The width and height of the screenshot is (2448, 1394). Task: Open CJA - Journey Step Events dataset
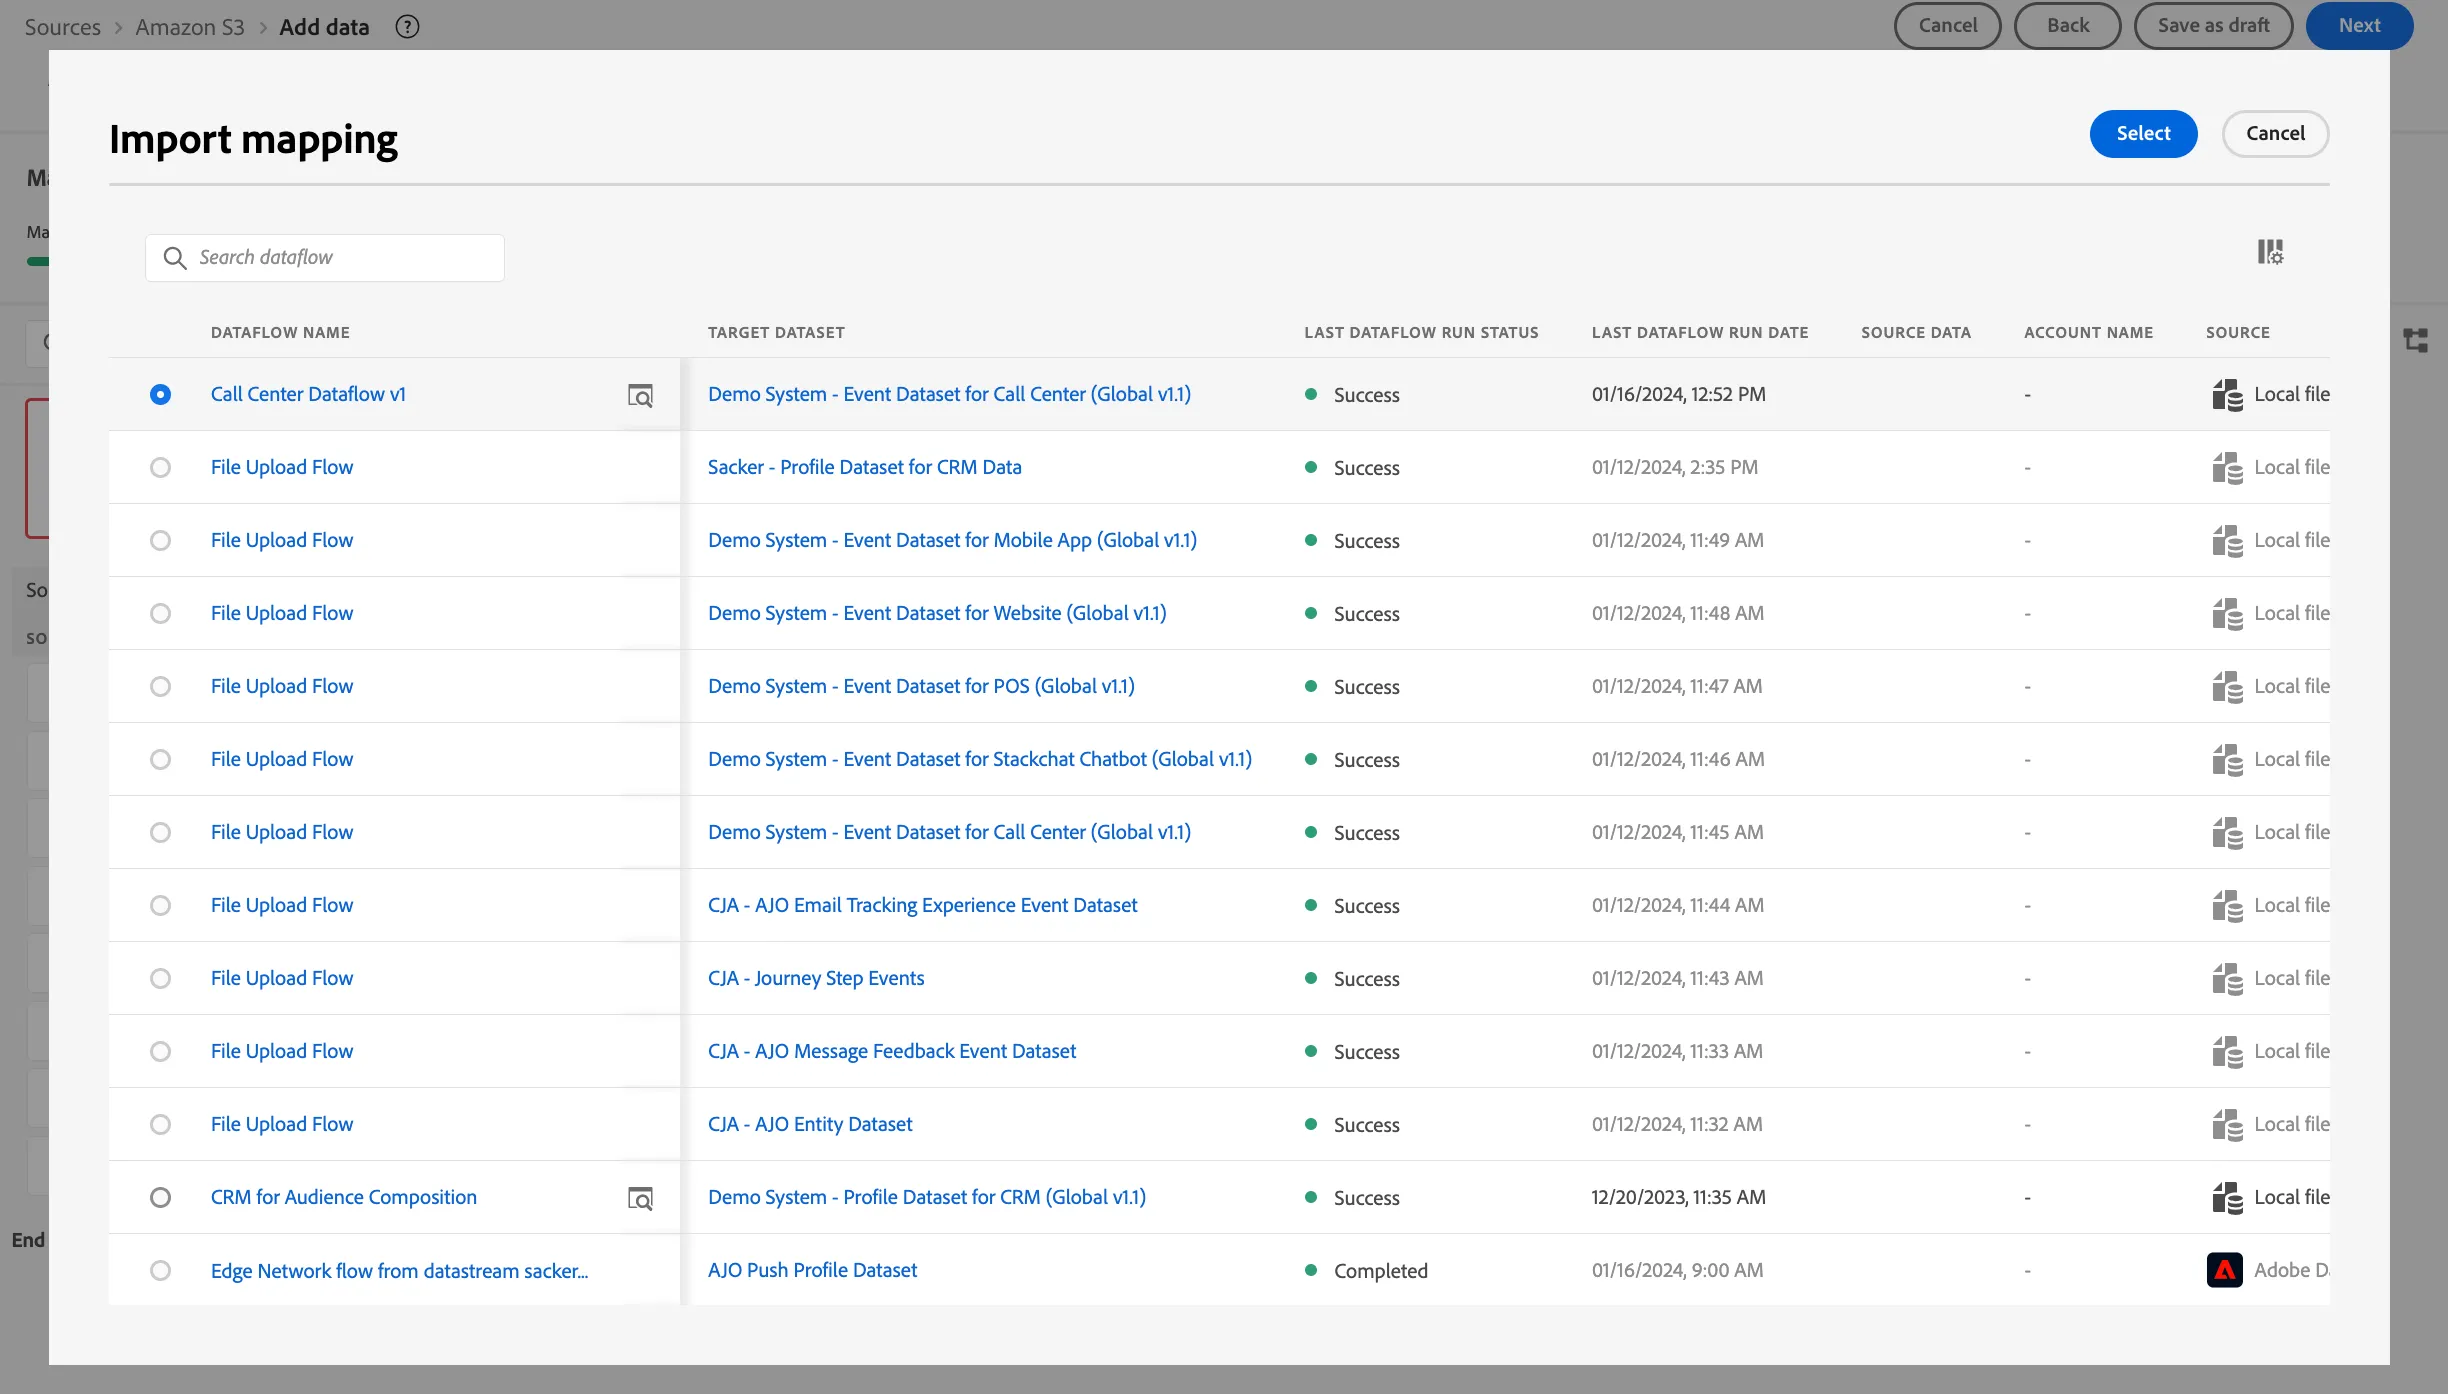click(816, 978)
